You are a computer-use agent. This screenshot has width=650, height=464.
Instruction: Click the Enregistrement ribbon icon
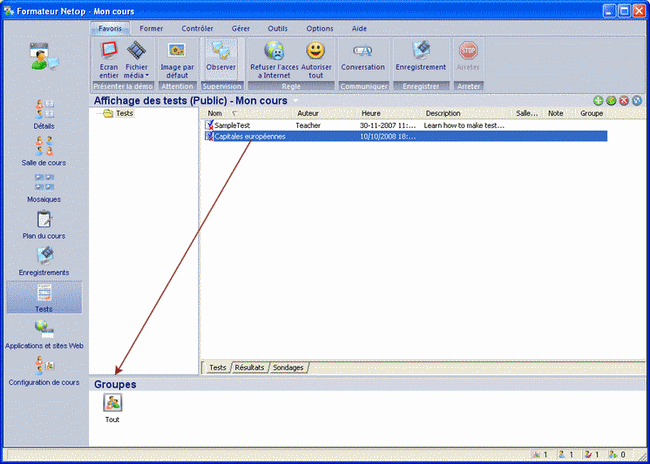(421, 51)
